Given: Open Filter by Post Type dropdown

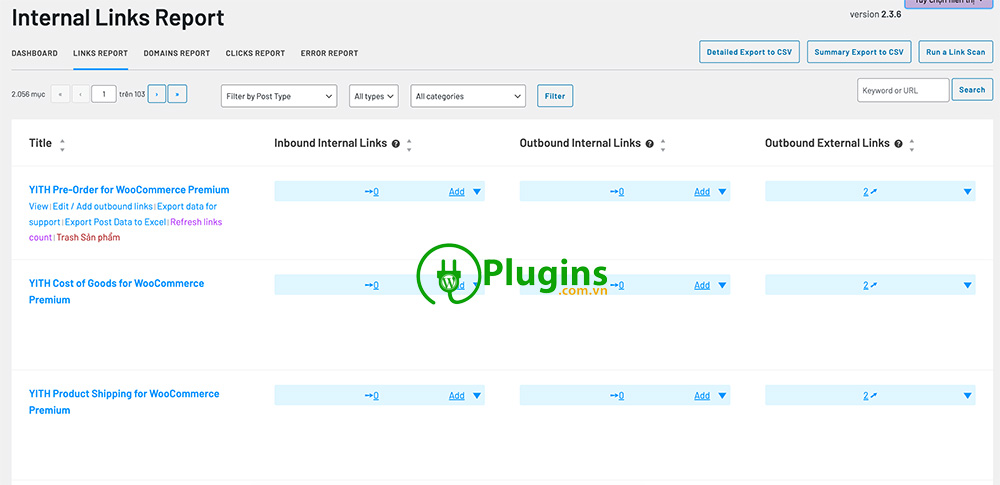Looking at the screenshot, I should 279,96.
